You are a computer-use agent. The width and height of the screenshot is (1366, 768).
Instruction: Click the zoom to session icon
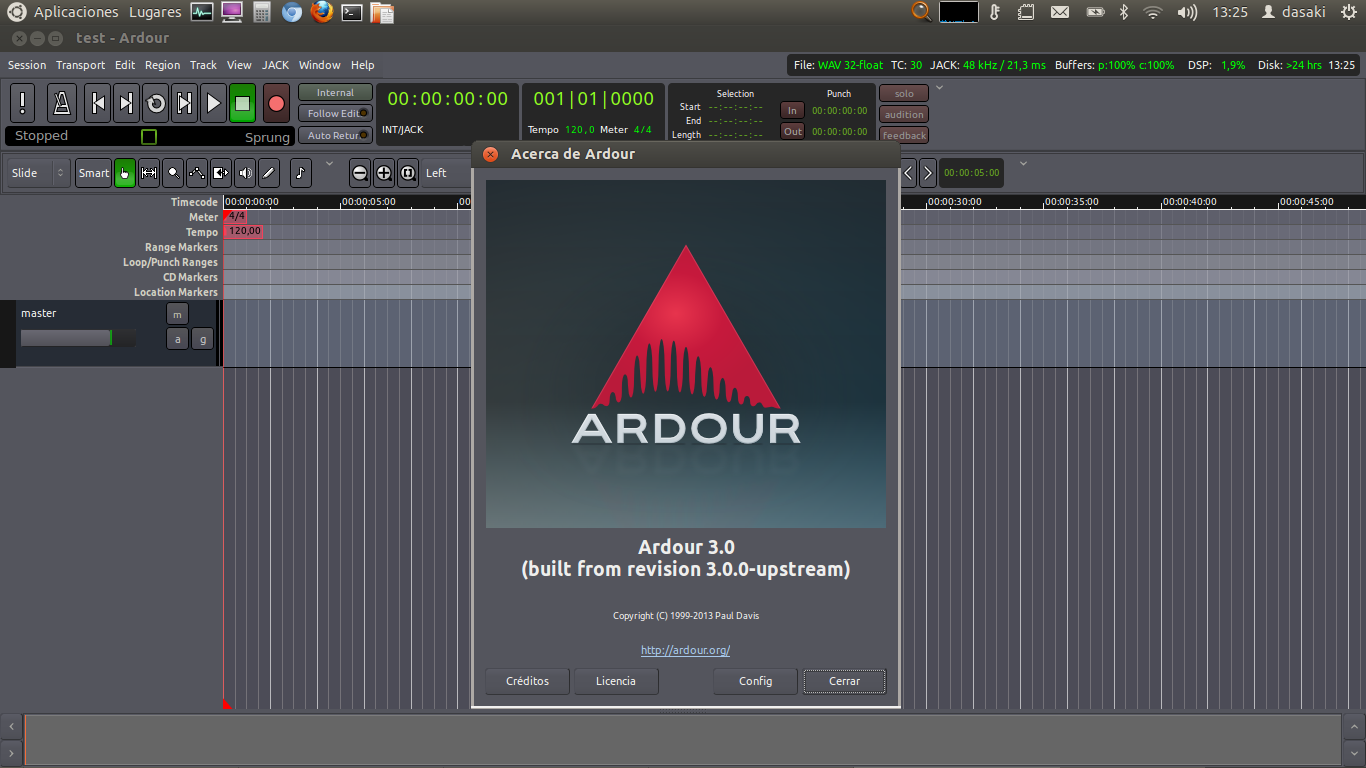tap(408, 173)
